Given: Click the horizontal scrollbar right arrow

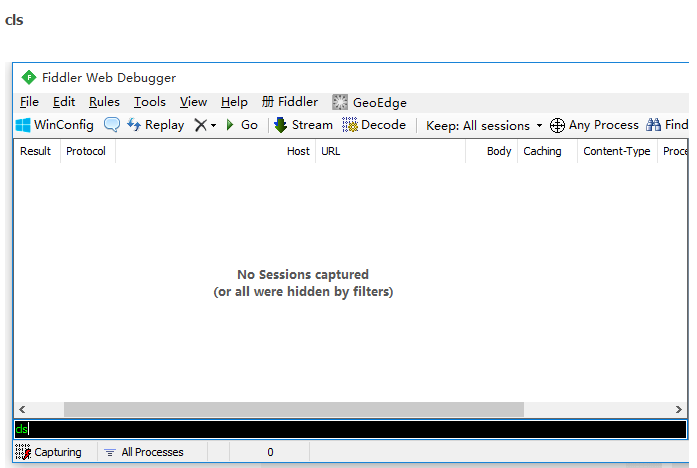Looking at the screenshot, I should tap(678, 409).
